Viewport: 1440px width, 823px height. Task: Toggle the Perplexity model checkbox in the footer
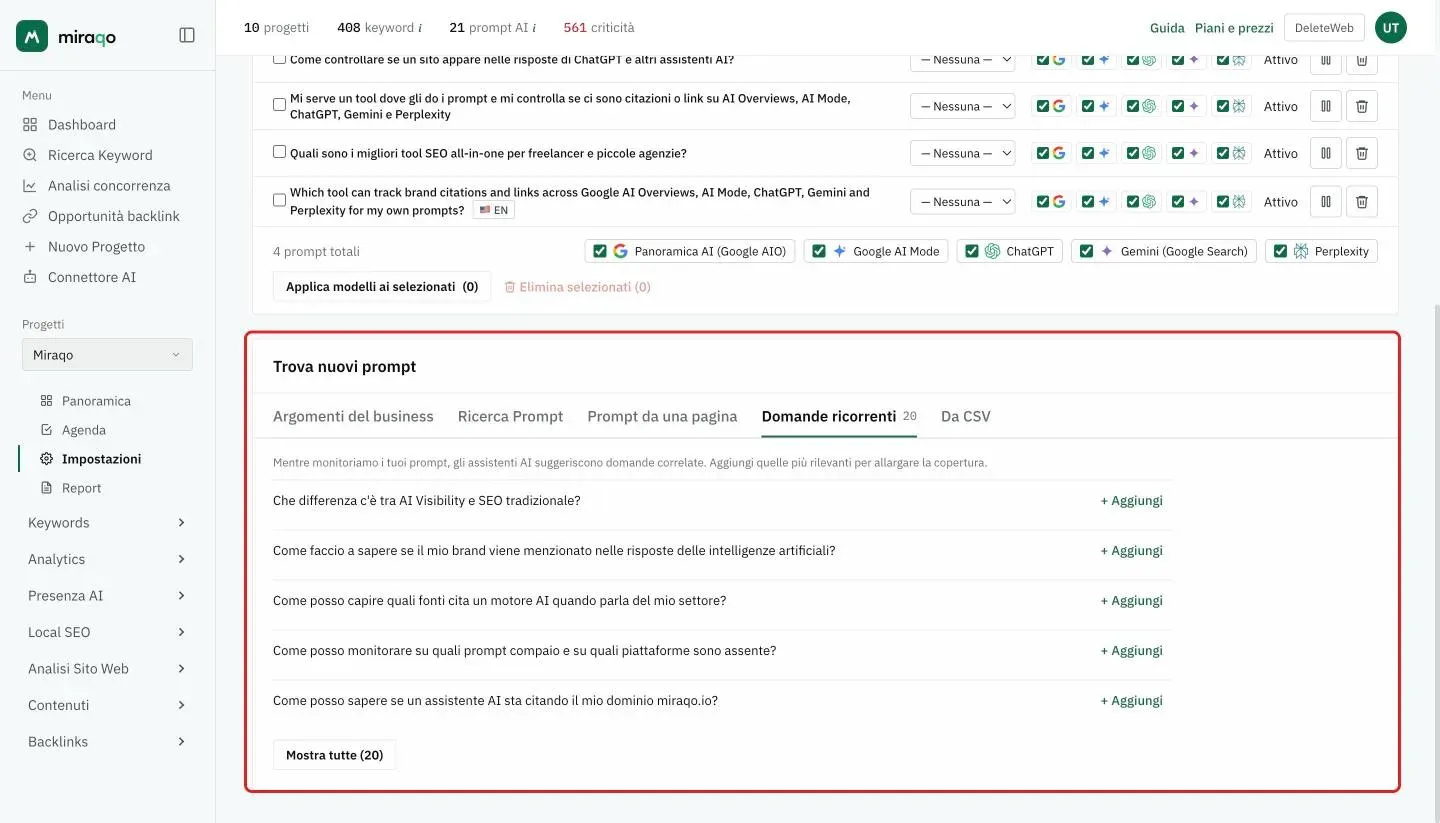coord(1280,251)
